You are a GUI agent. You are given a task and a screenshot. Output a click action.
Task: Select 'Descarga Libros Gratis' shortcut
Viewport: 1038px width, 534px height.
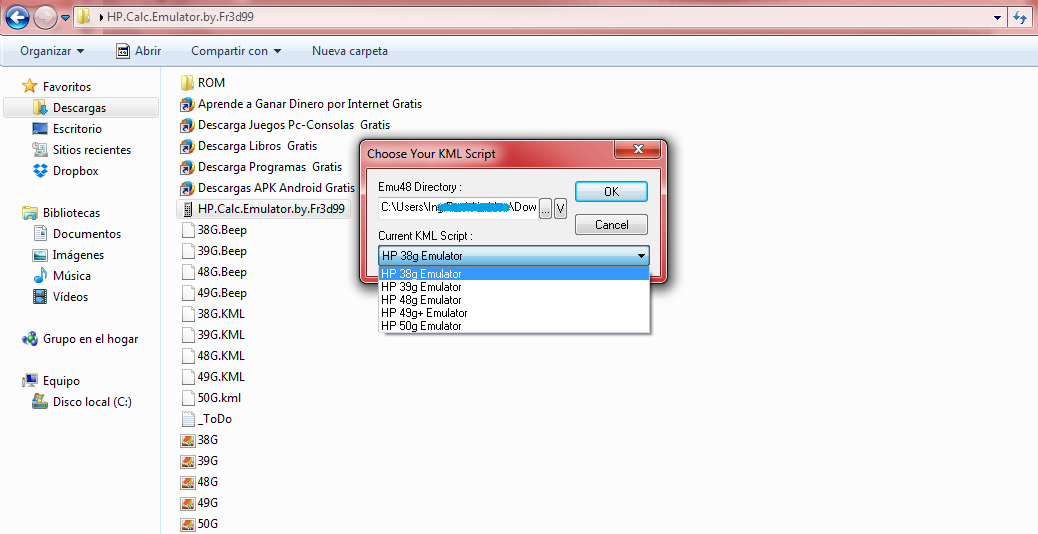258,146
